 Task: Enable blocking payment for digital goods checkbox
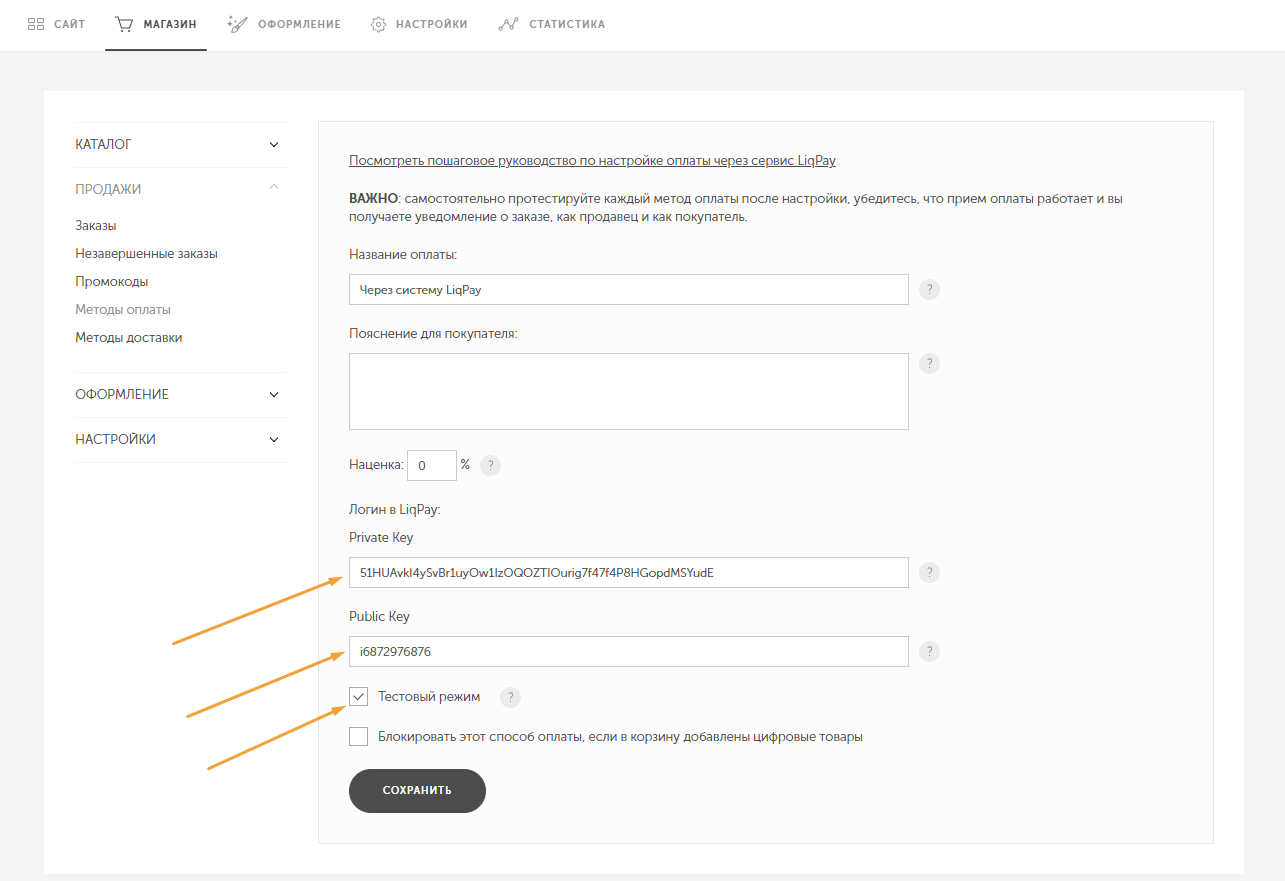(359, 737)
